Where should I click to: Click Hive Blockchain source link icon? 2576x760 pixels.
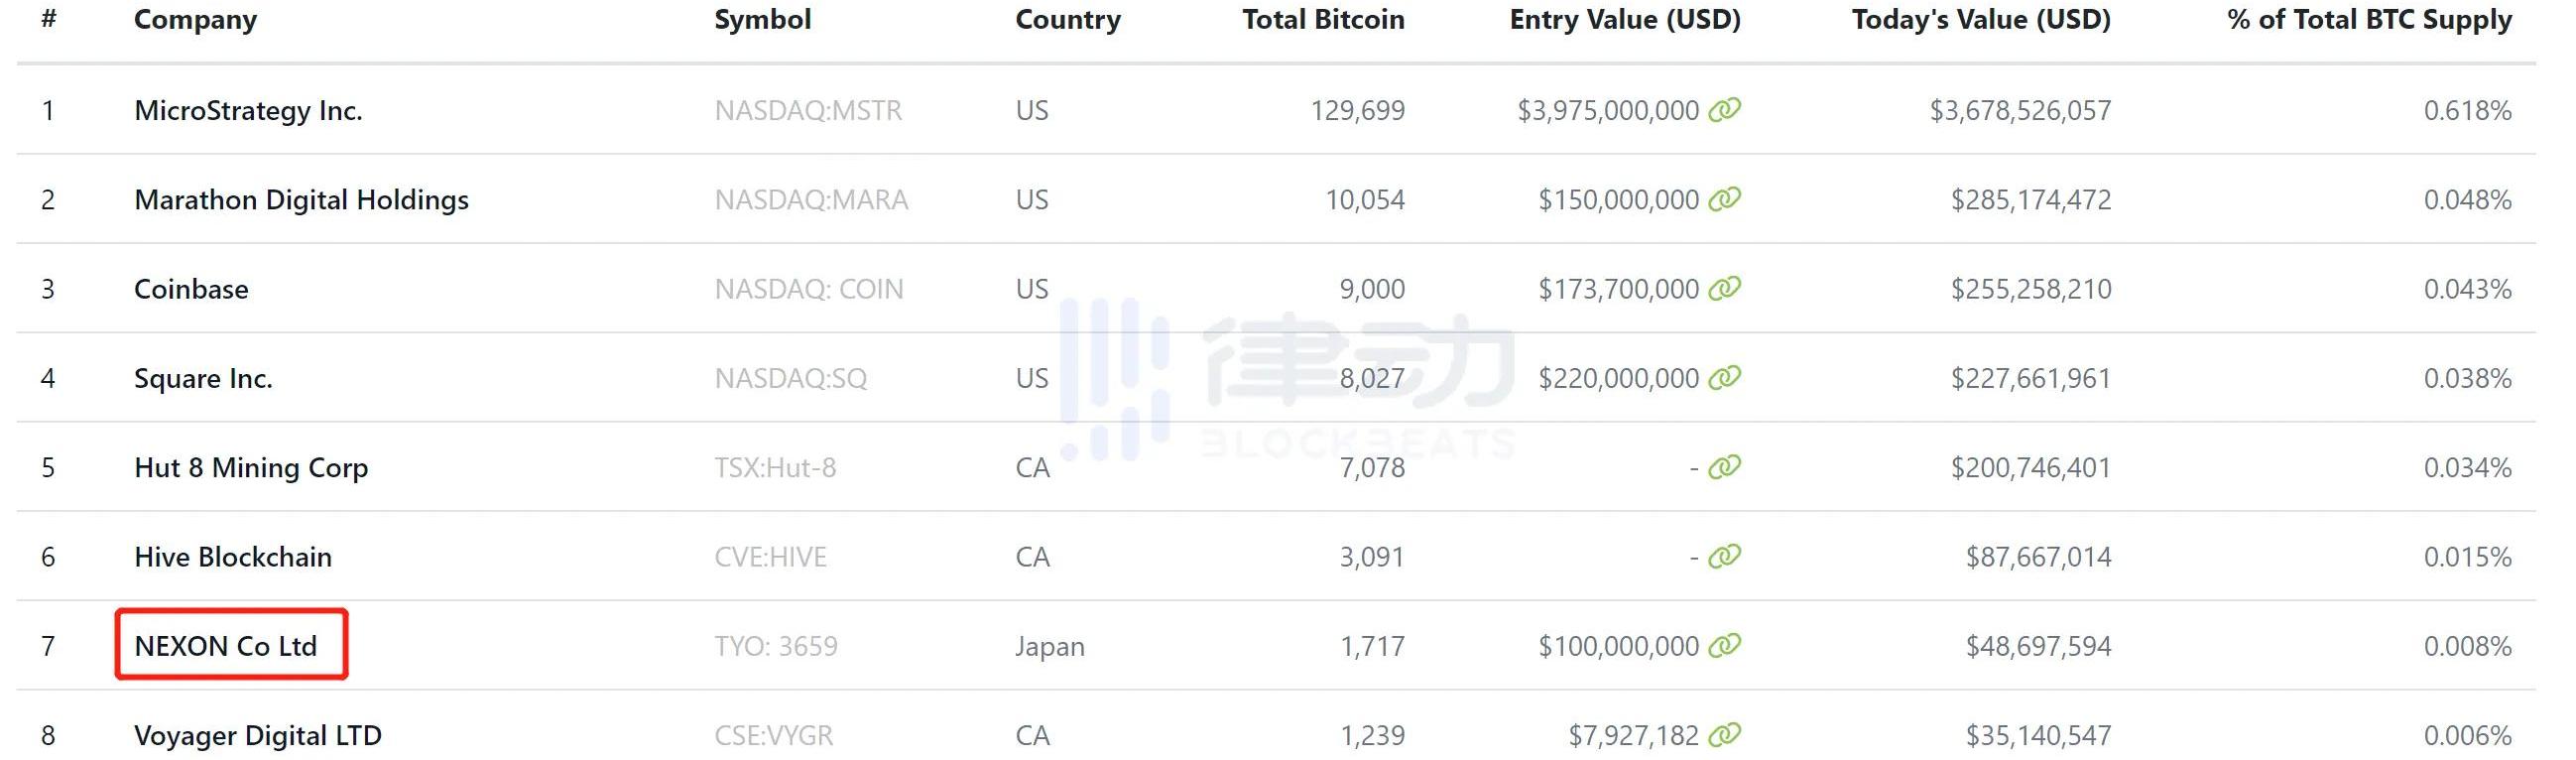tap(1724, 556)
